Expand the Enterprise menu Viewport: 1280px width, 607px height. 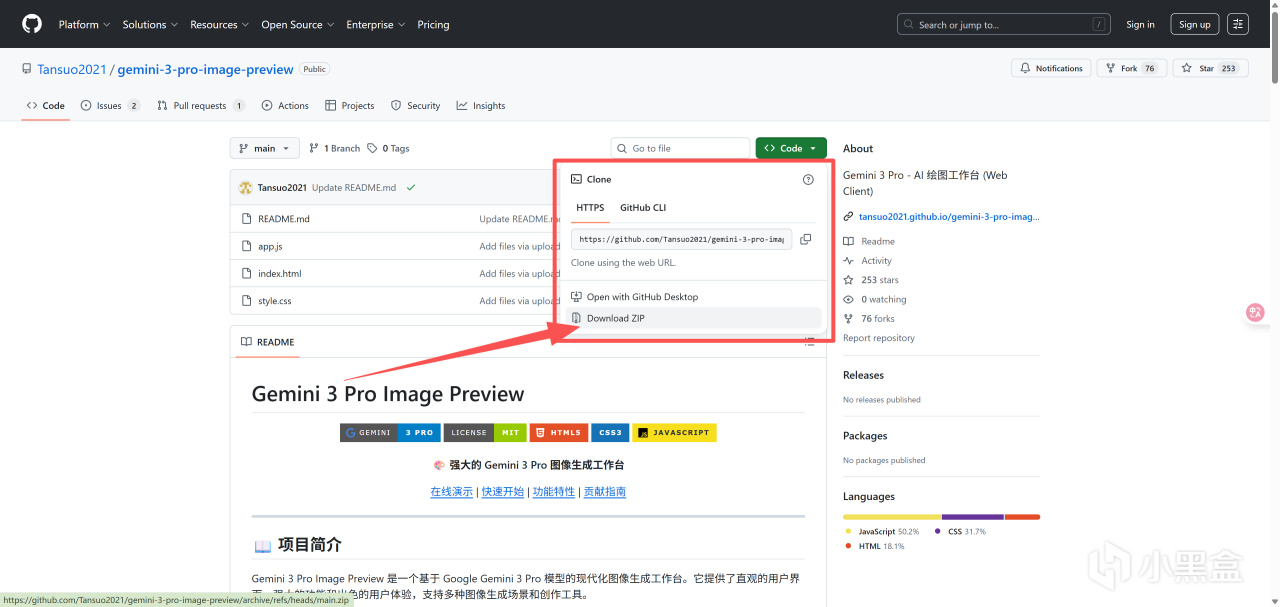[x=375, y=24]
